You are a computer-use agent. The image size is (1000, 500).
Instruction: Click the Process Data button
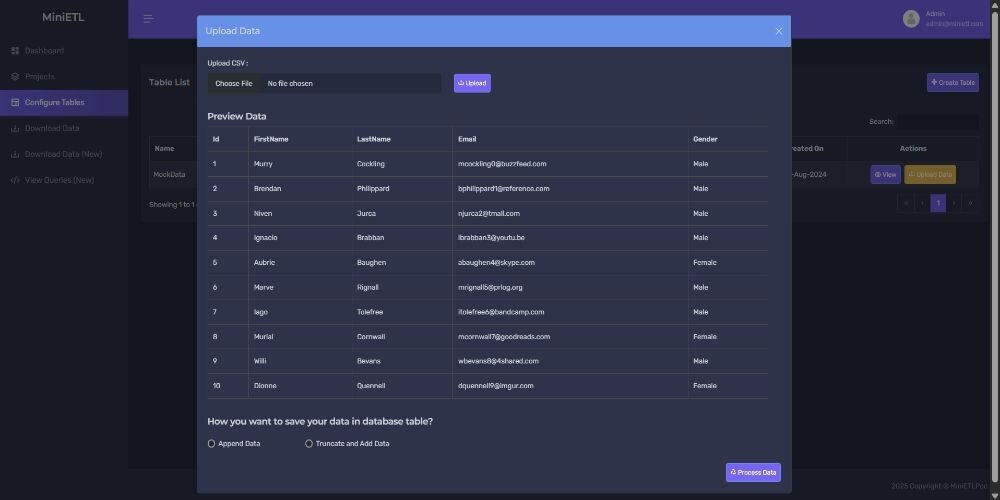tap(753, 472)
